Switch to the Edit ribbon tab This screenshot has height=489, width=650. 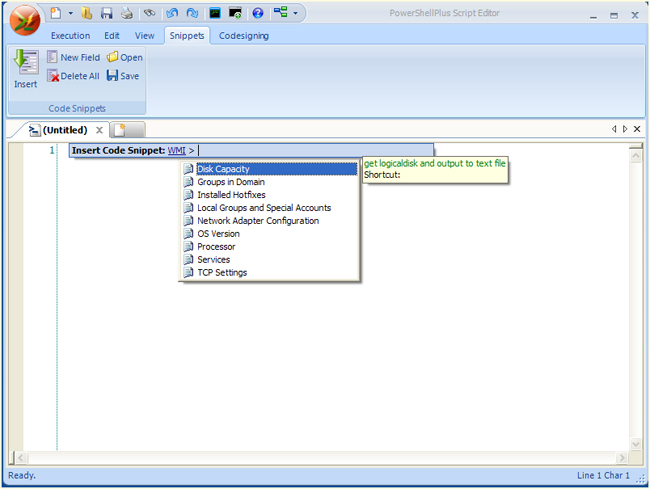pos(112,36)
